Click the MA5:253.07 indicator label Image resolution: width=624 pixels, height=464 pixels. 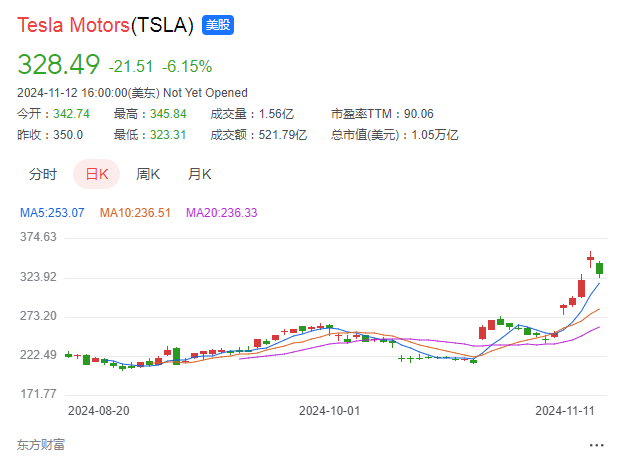coord(52,213)
